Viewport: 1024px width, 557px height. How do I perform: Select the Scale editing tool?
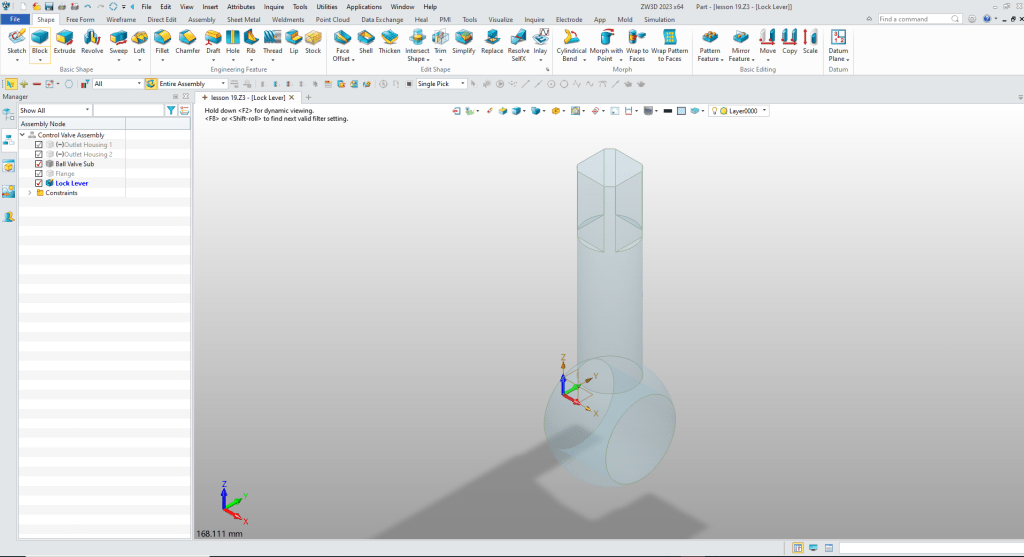point(810,40)
